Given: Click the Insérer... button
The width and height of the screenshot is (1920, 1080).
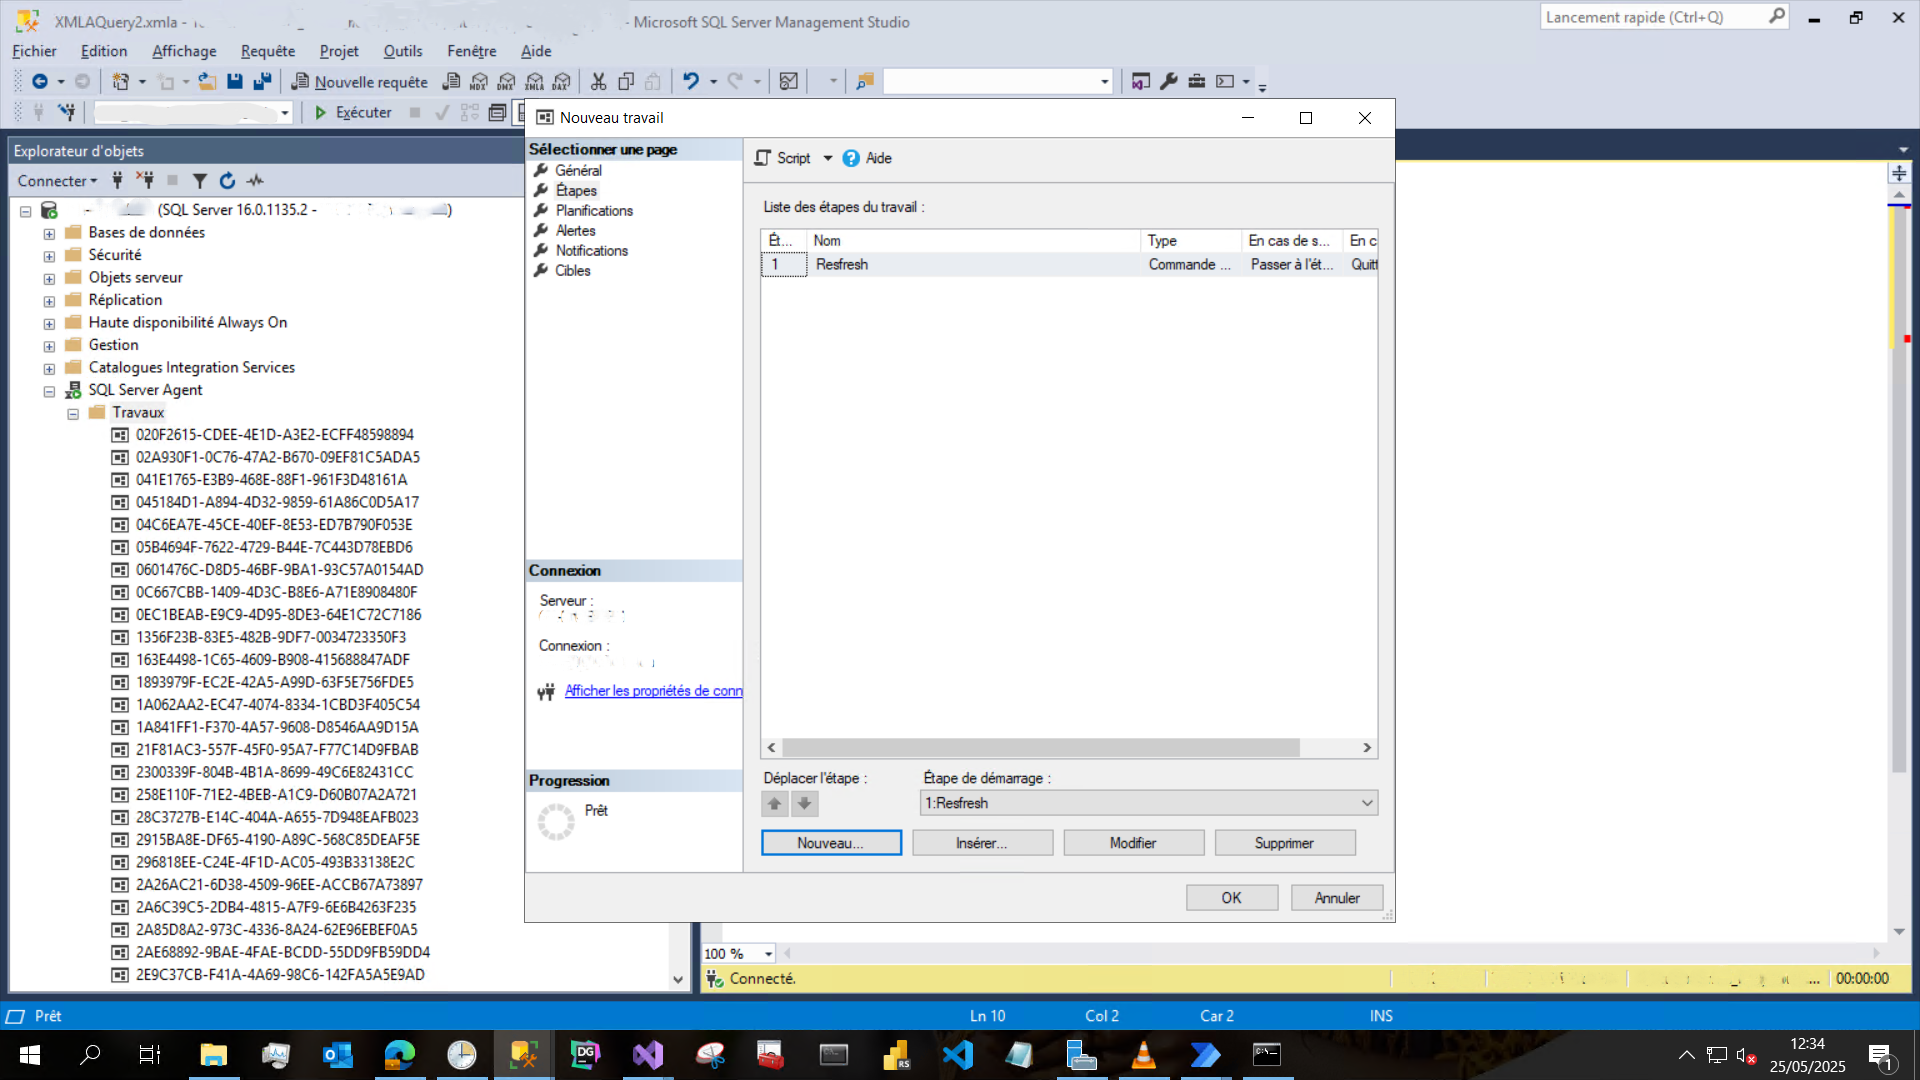Looking at the screenshot, I should pos(982,843).
